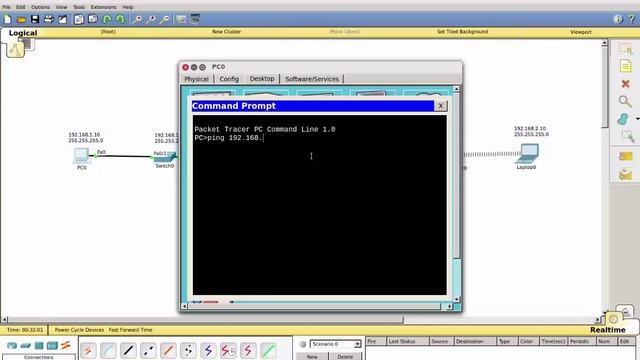
Task: Undo the last action with the green arrow
Action: [x=107, y=19]
